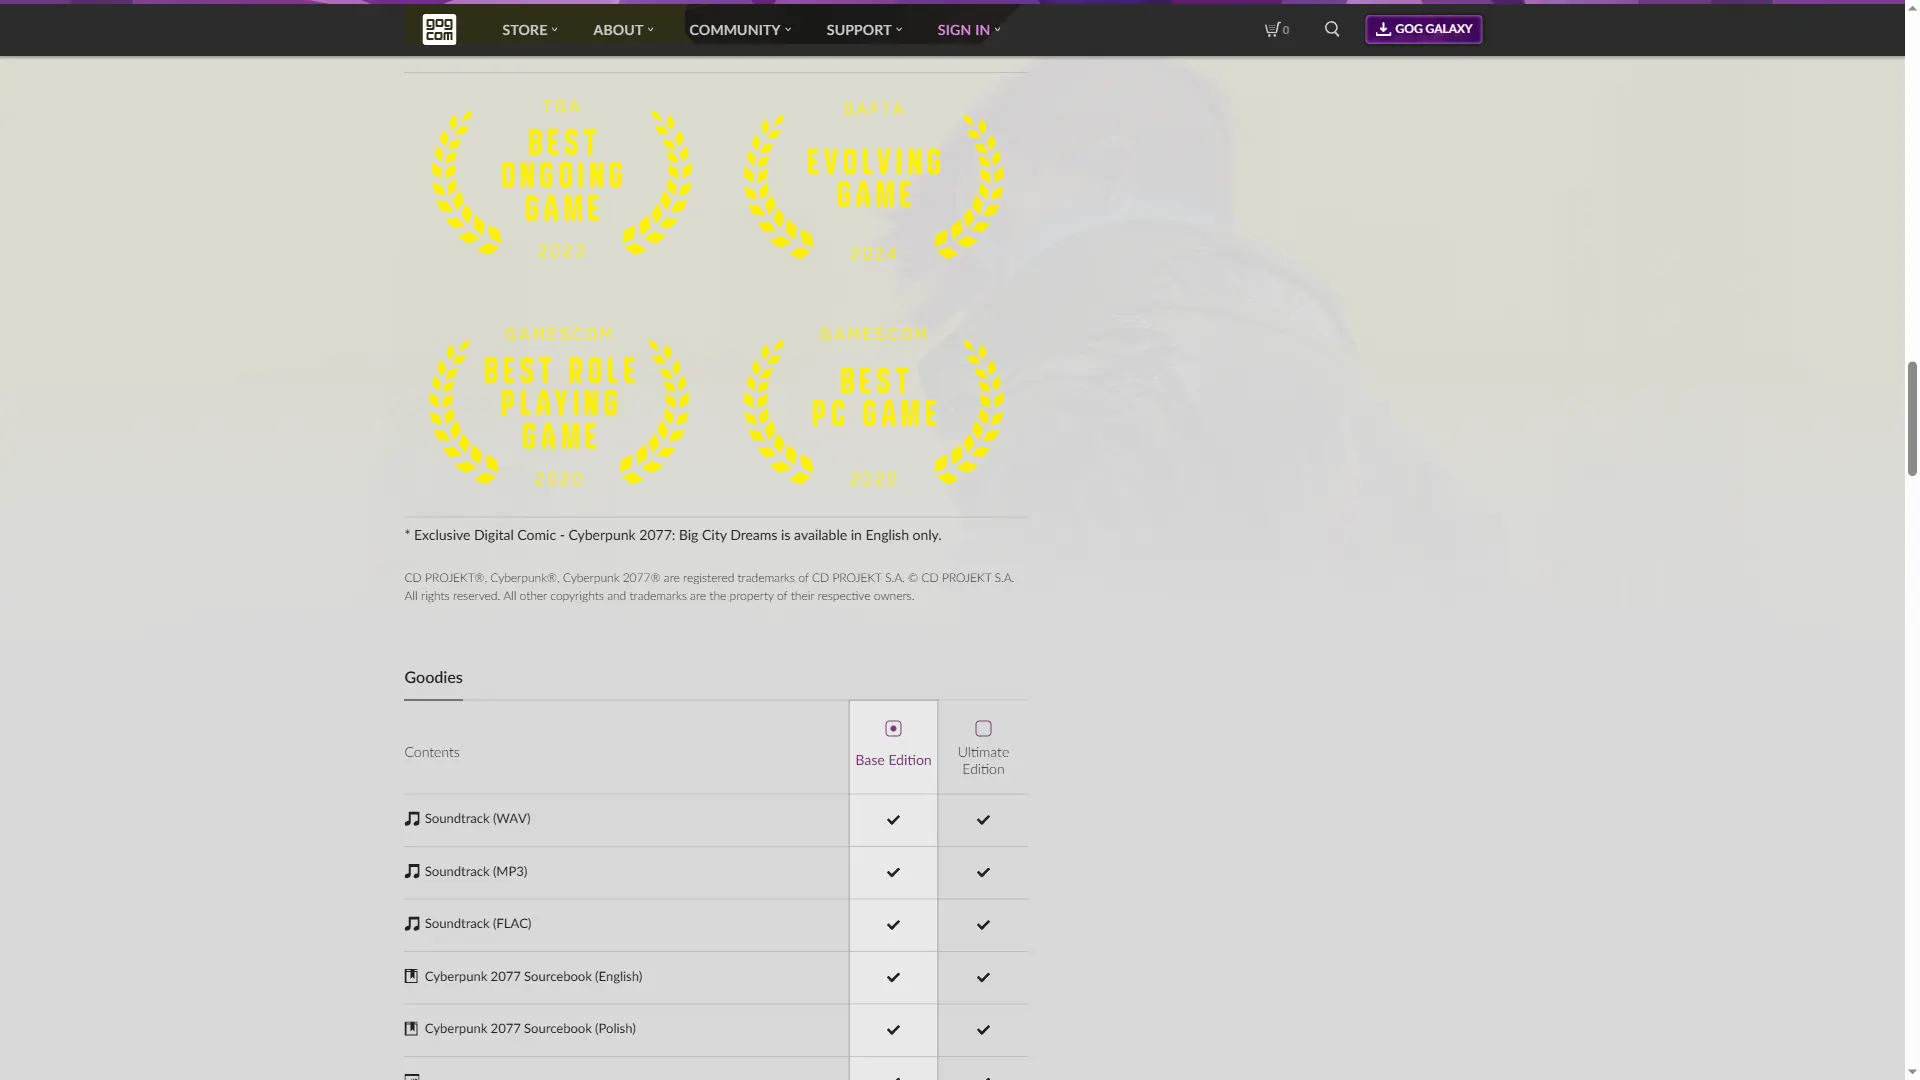The width and height of the screenshot is (1920, 1080).
Task: Click the Soundtrack (WAV) music note icon
Action: coord(412,819)
